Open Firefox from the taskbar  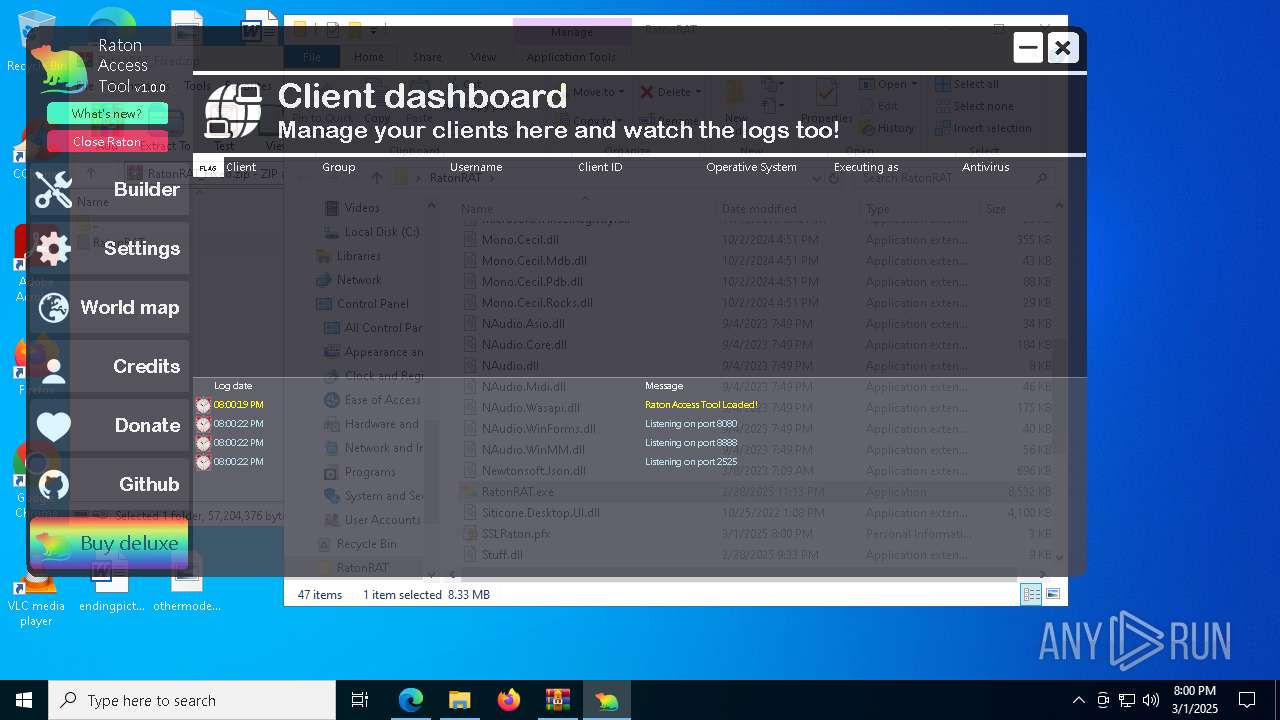(508, 700)
